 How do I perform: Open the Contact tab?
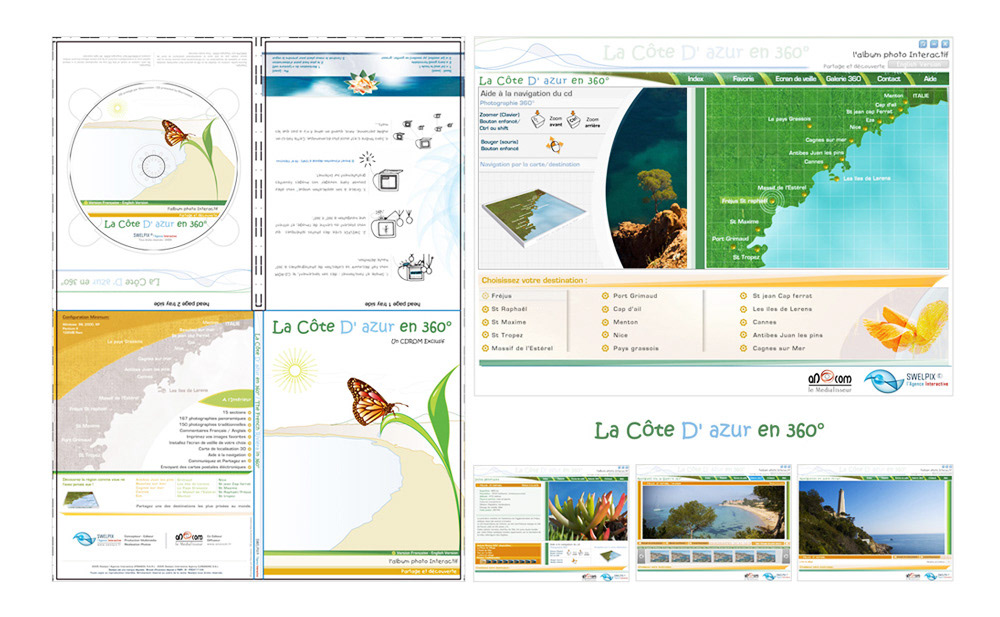pos(888,79)
